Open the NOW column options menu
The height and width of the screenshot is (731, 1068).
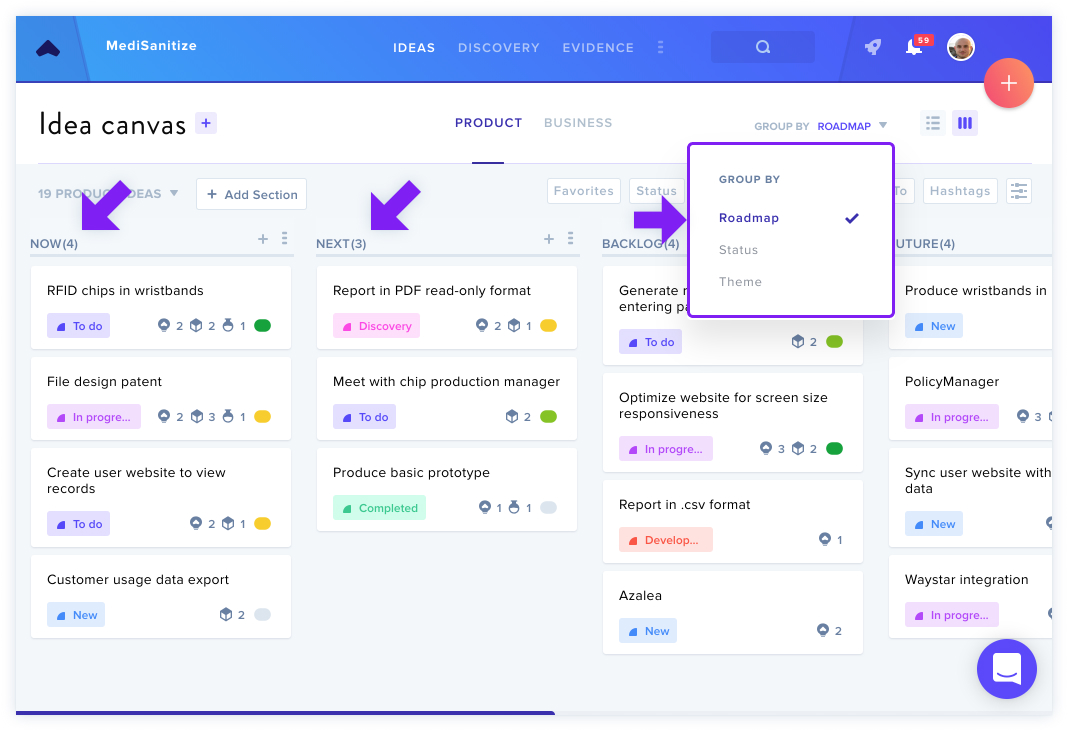pos(285,238)
